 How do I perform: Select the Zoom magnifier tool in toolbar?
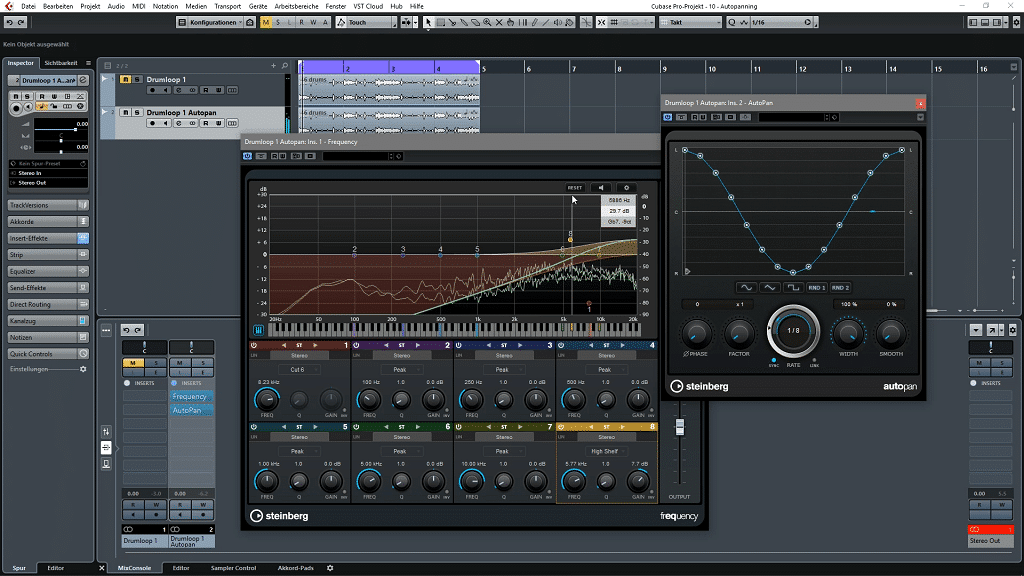click(487, 22)
